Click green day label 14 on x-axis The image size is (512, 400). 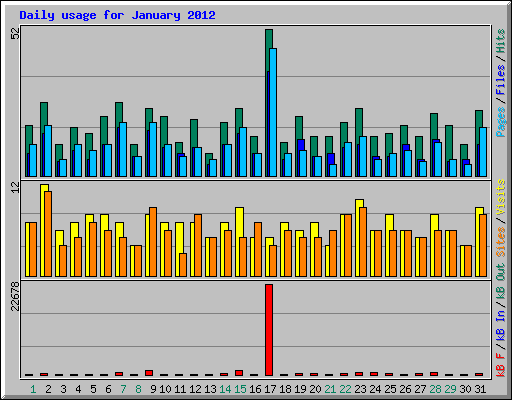point(225,389)
